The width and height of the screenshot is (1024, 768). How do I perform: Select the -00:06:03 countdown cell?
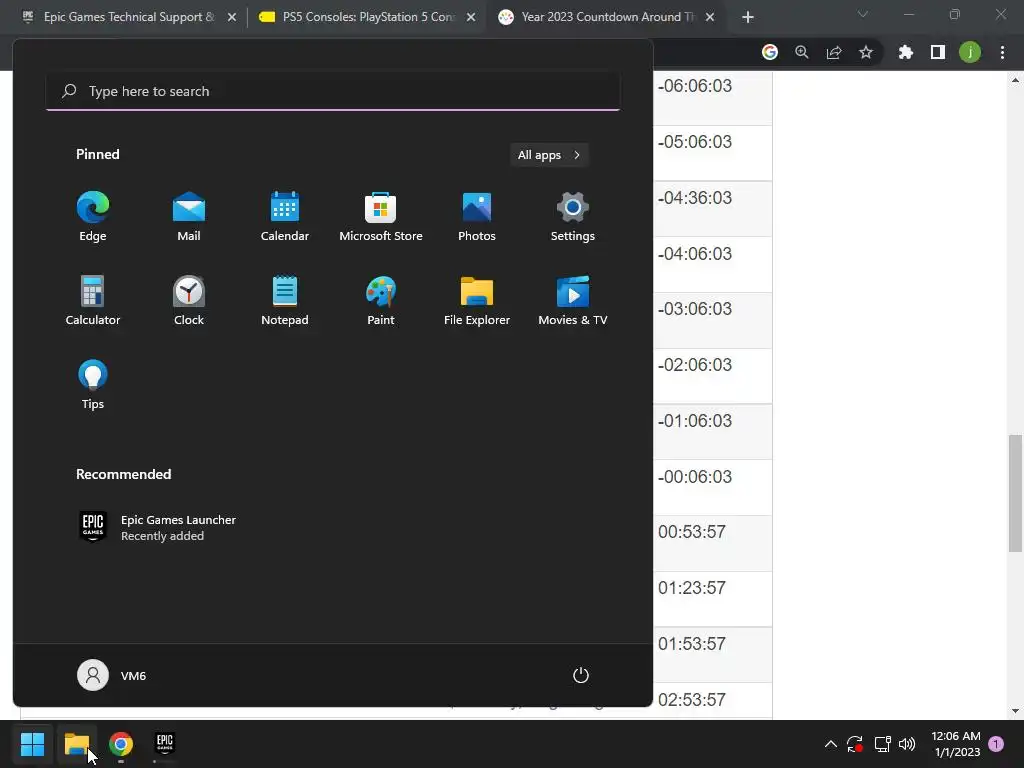tap(712, 488)
